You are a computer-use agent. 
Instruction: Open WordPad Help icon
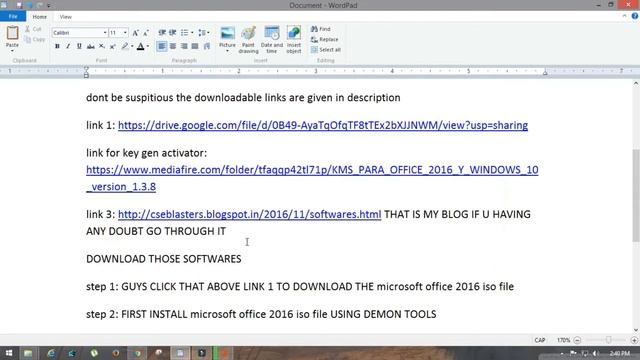(x=635, y=16)
